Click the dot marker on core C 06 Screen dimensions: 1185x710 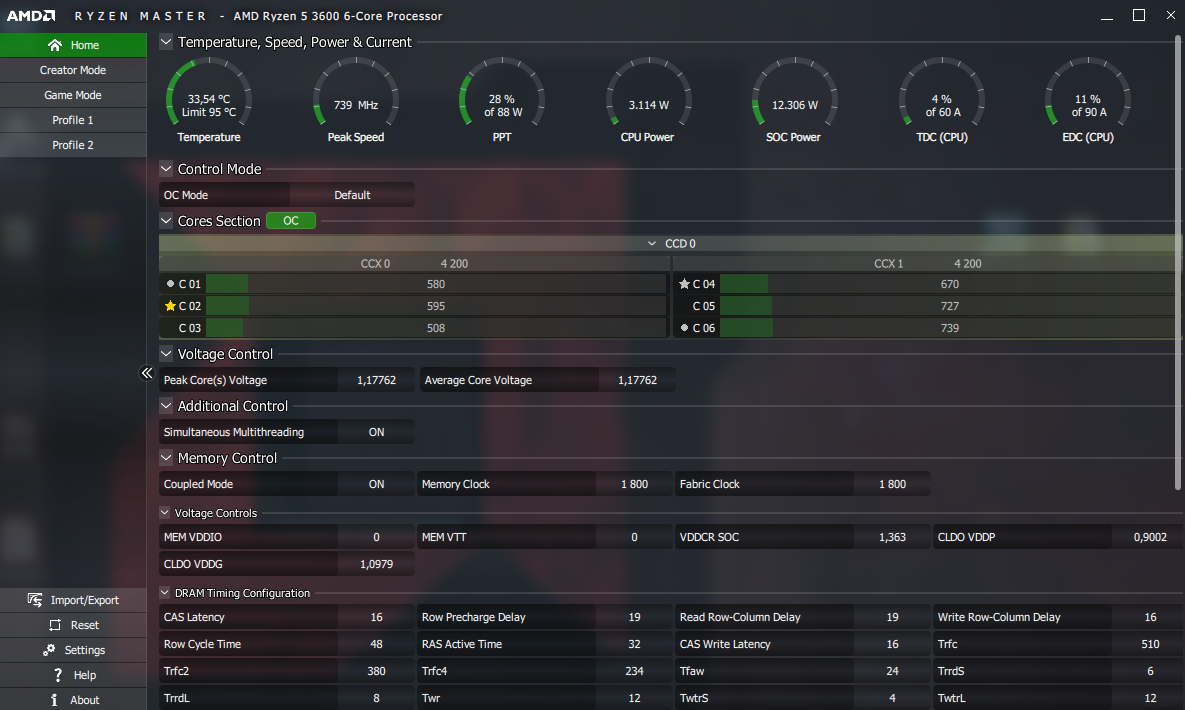[684, 328]
